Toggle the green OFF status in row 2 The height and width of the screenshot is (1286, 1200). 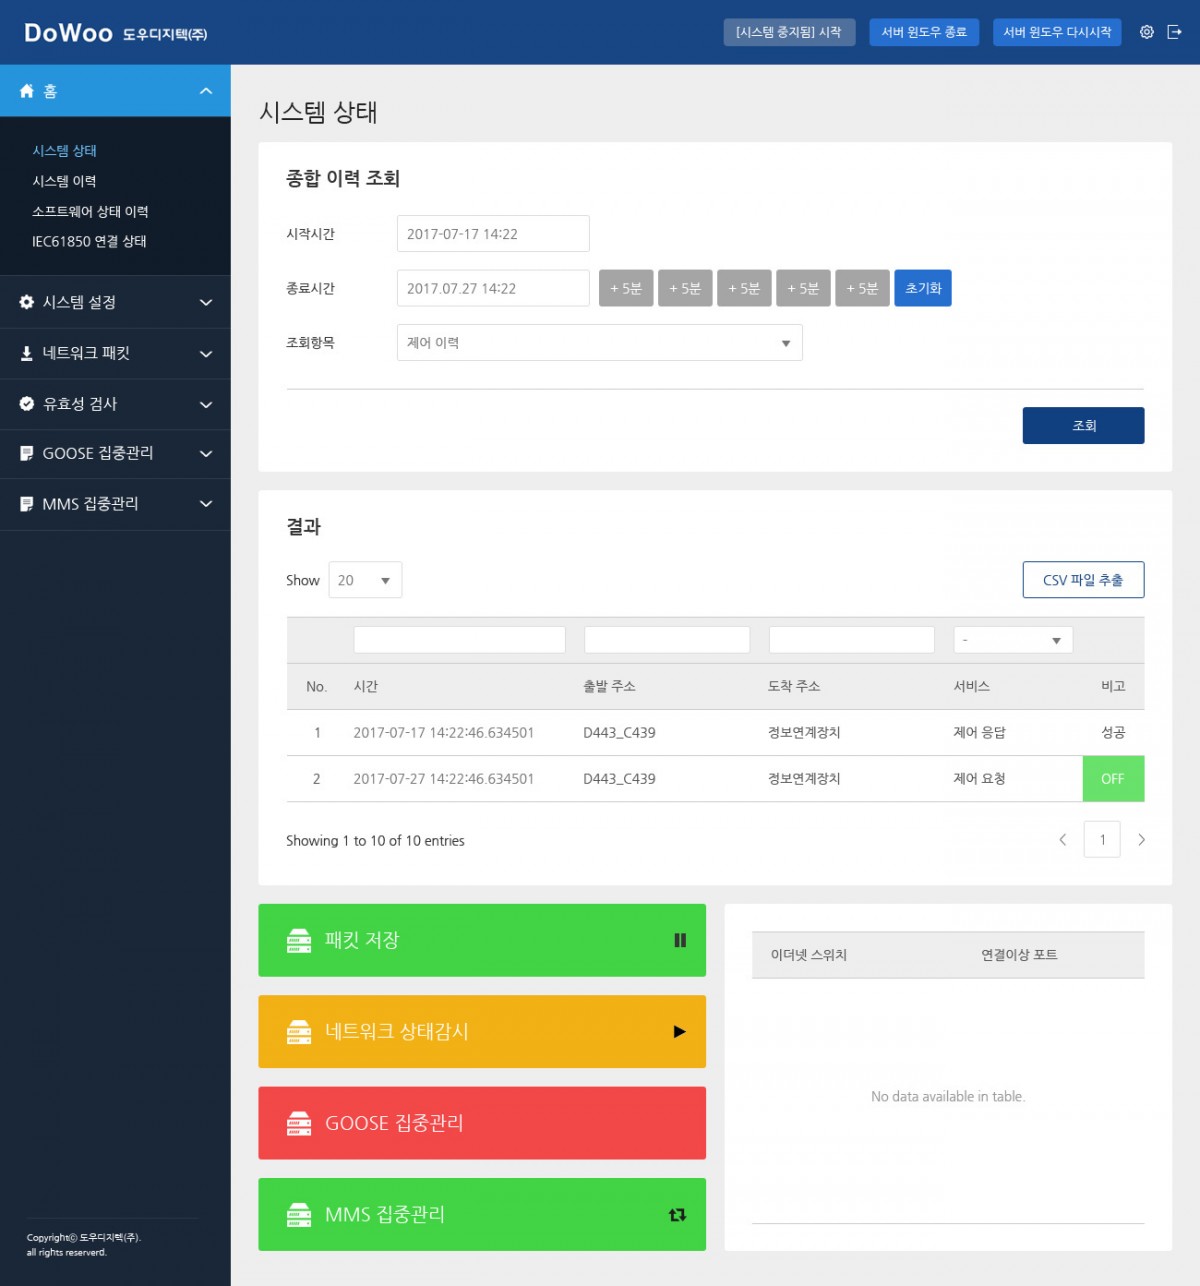[x=1113, y=779]
